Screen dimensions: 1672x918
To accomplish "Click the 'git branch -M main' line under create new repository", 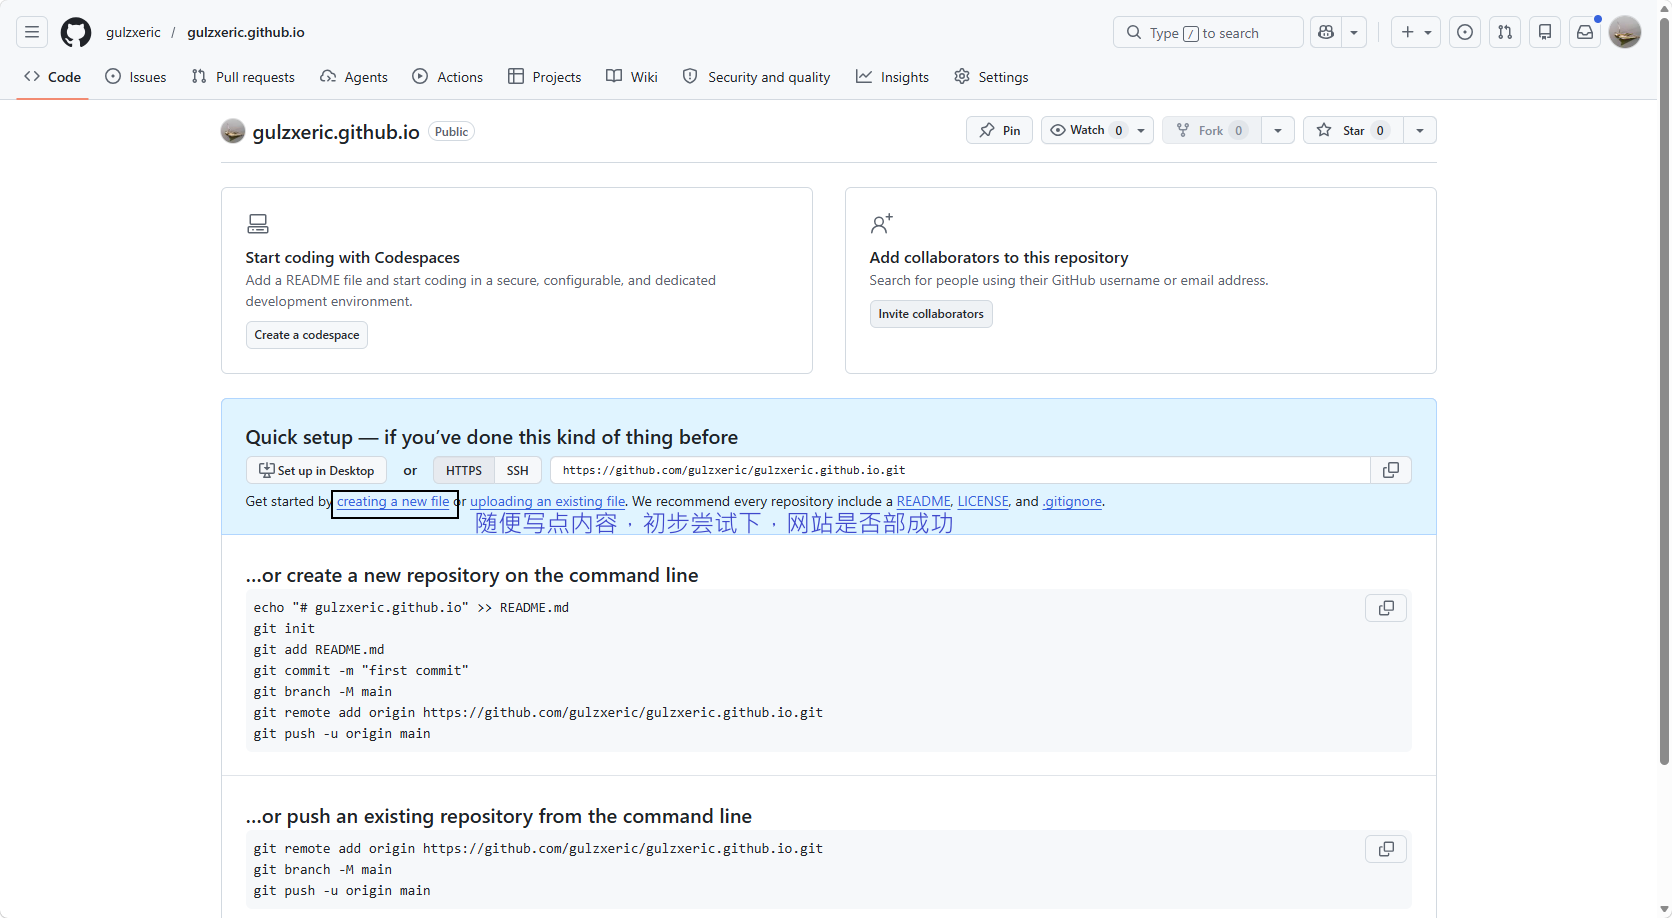I will click(323, 692).
